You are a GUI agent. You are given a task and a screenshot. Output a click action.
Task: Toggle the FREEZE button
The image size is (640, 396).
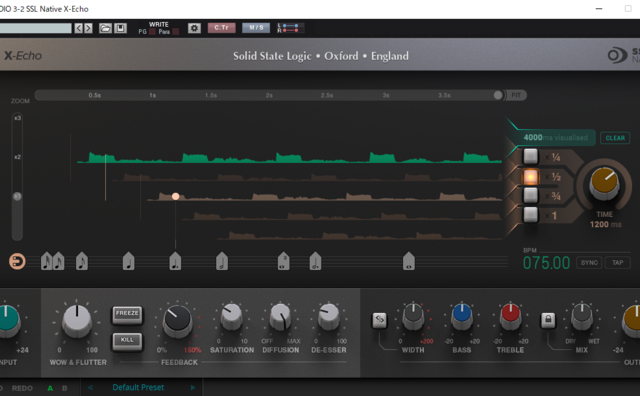[127, 314]
